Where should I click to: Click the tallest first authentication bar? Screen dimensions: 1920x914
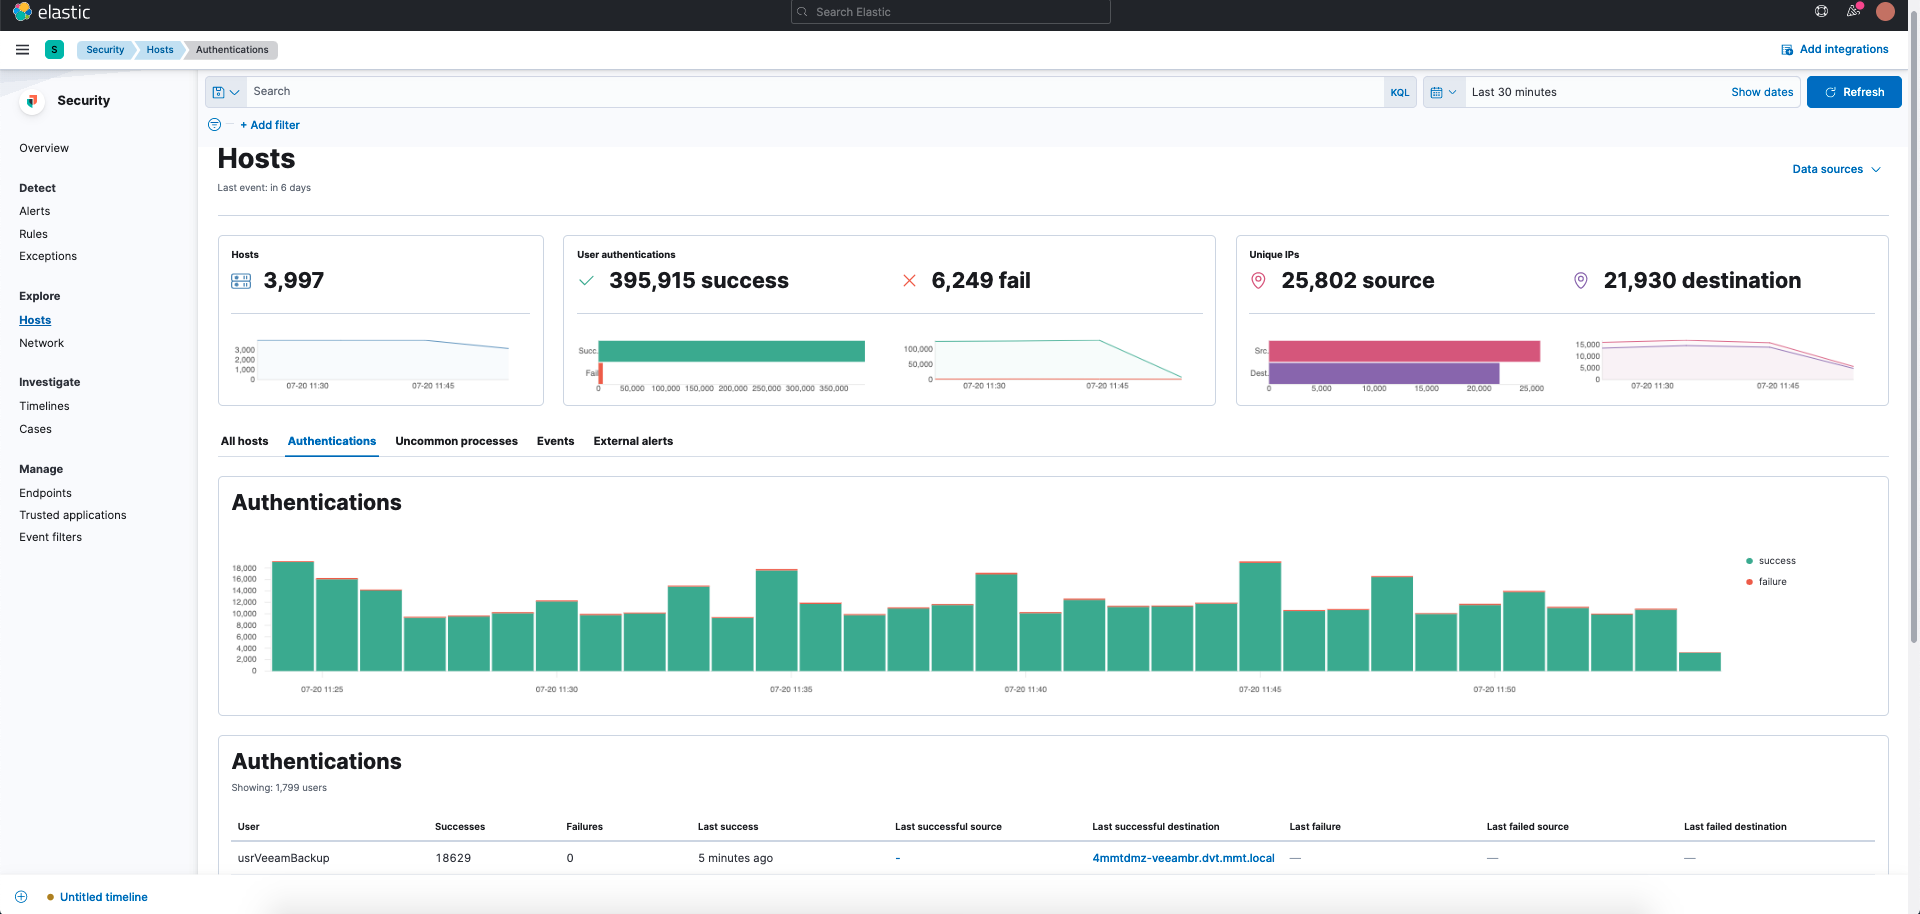[293, 616]
